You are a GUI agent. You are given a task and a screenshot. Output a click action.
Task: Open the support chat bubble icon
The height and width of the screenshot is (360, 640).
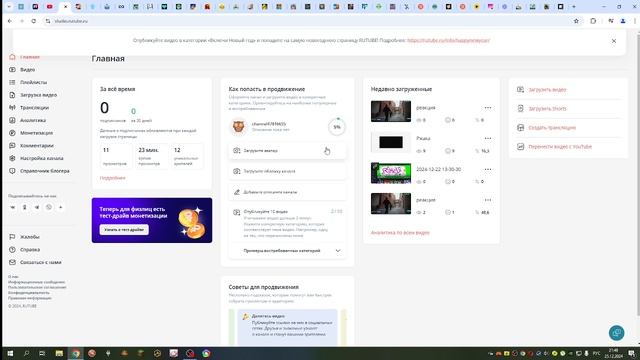tap(616, 333)
